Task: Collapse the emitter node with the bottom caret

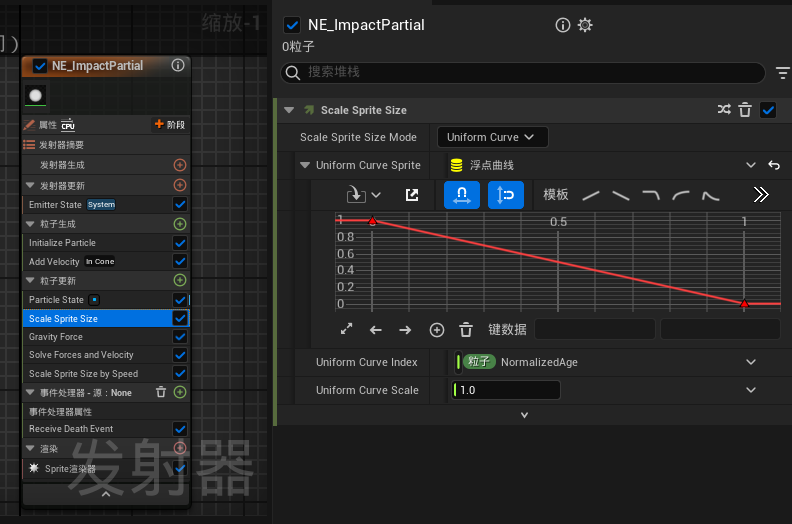Action: [106, 494]
